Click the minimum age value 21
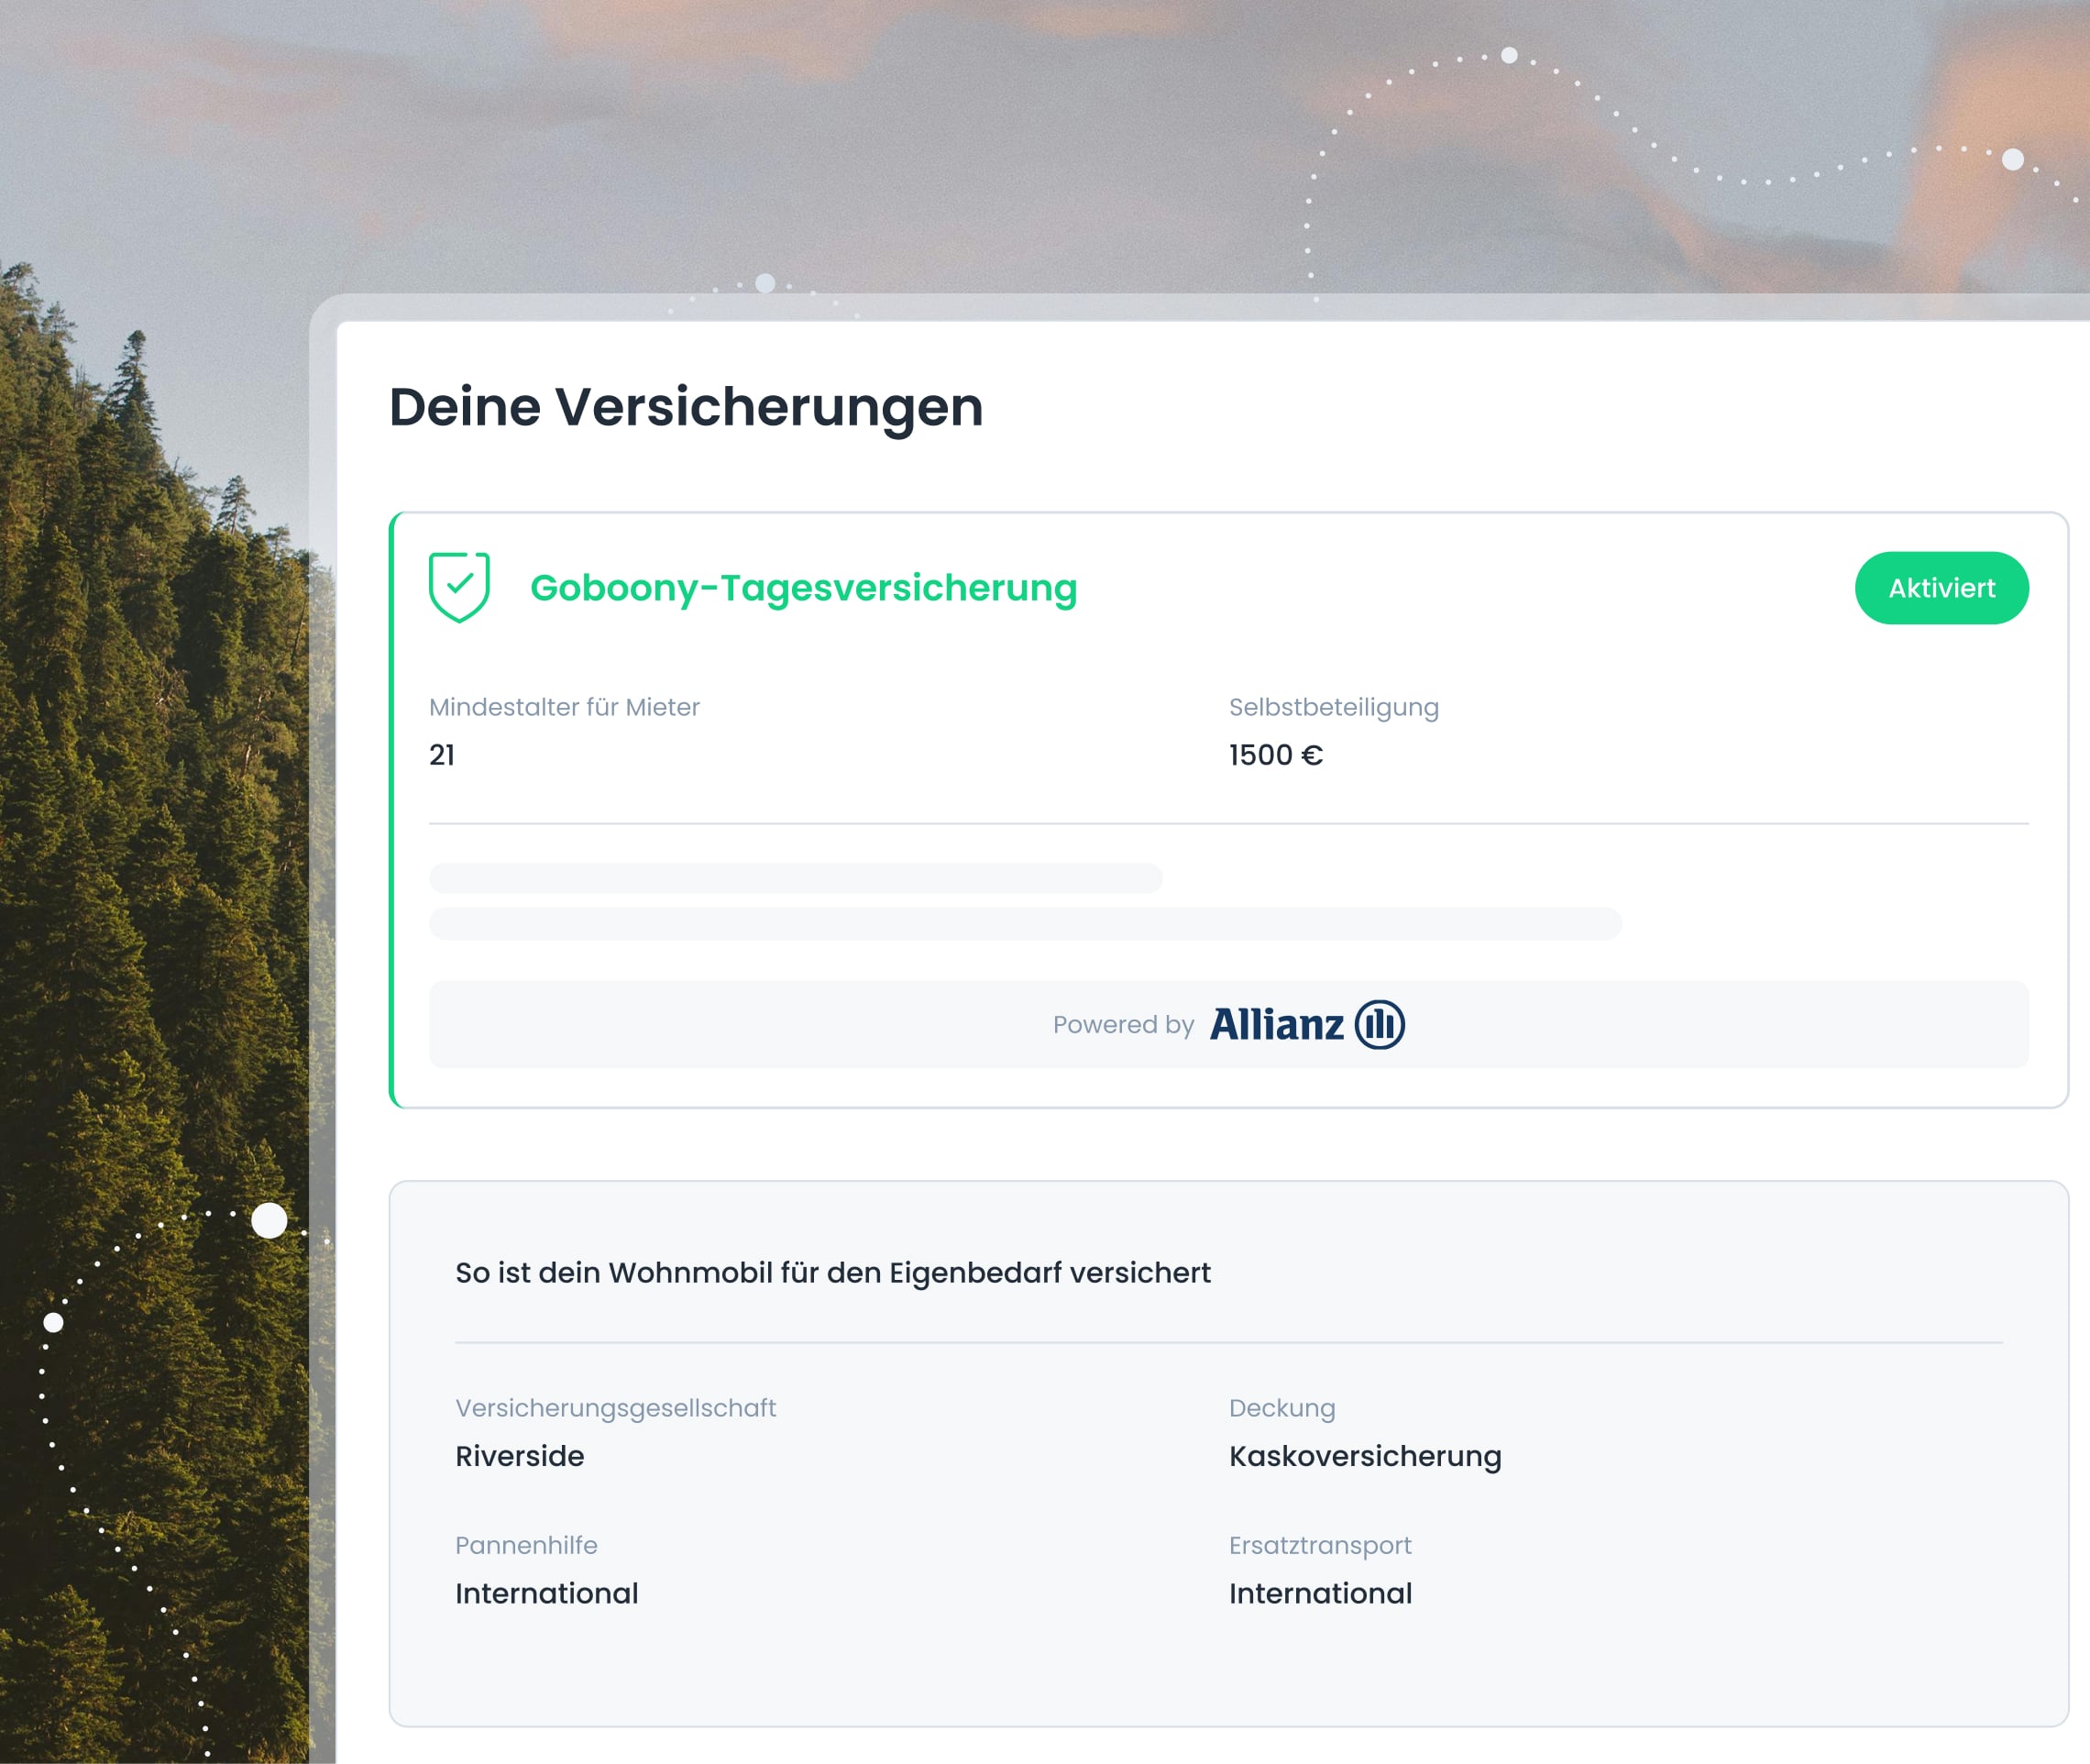 [442, 755]
